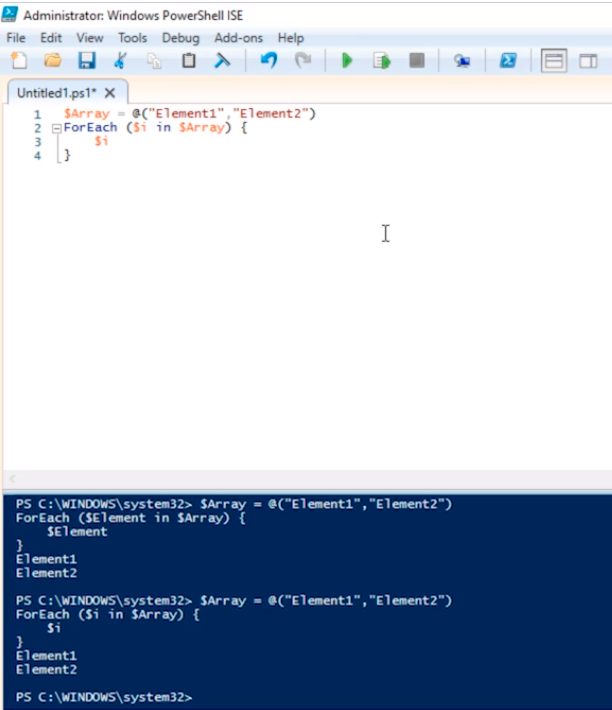Open the Tools menu
Image resolution: width=612 pixels, height=710 pixels.
click(x=132, y=38)
